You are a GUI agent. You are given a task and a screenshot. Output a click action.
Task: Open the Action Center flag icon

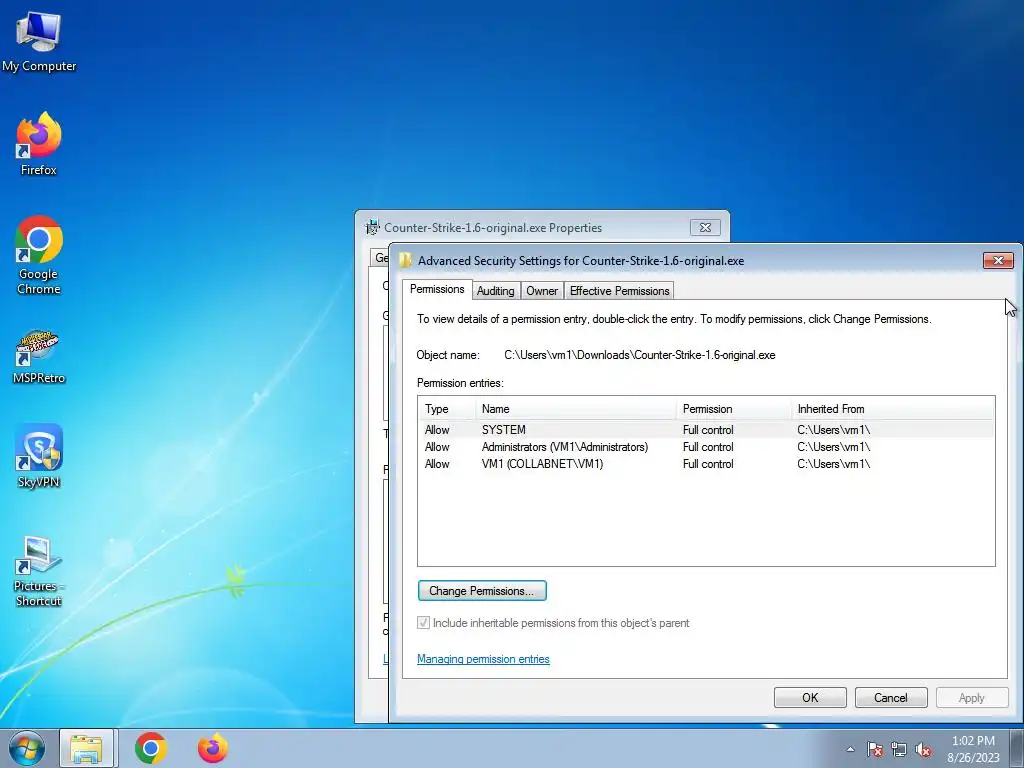click(x=874, y=750)
